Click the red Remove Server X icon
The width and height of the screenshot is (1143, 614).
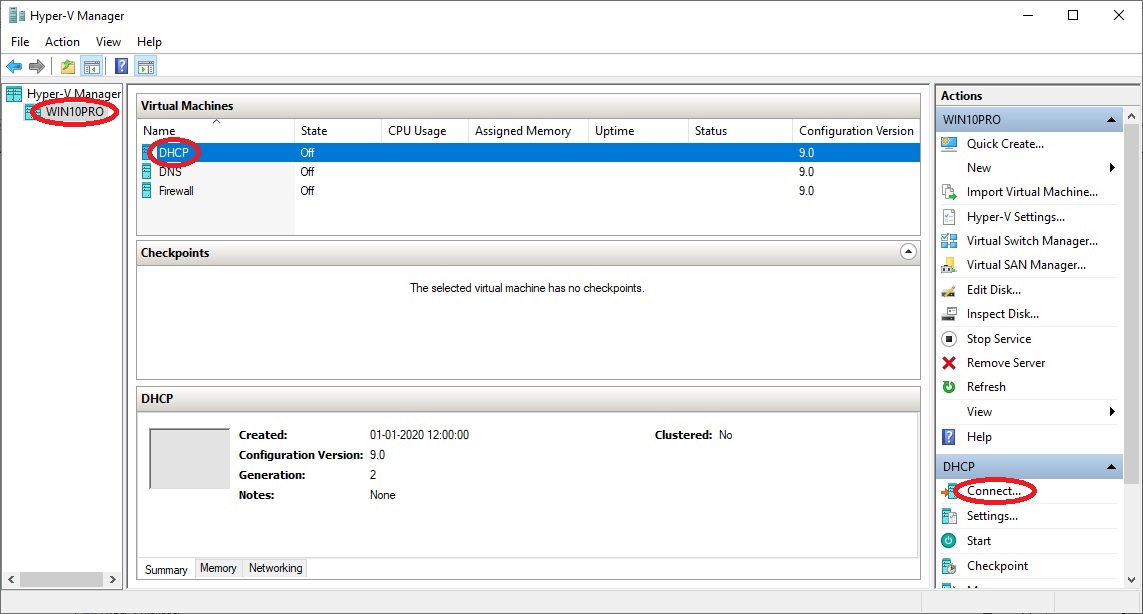point(949,362)
